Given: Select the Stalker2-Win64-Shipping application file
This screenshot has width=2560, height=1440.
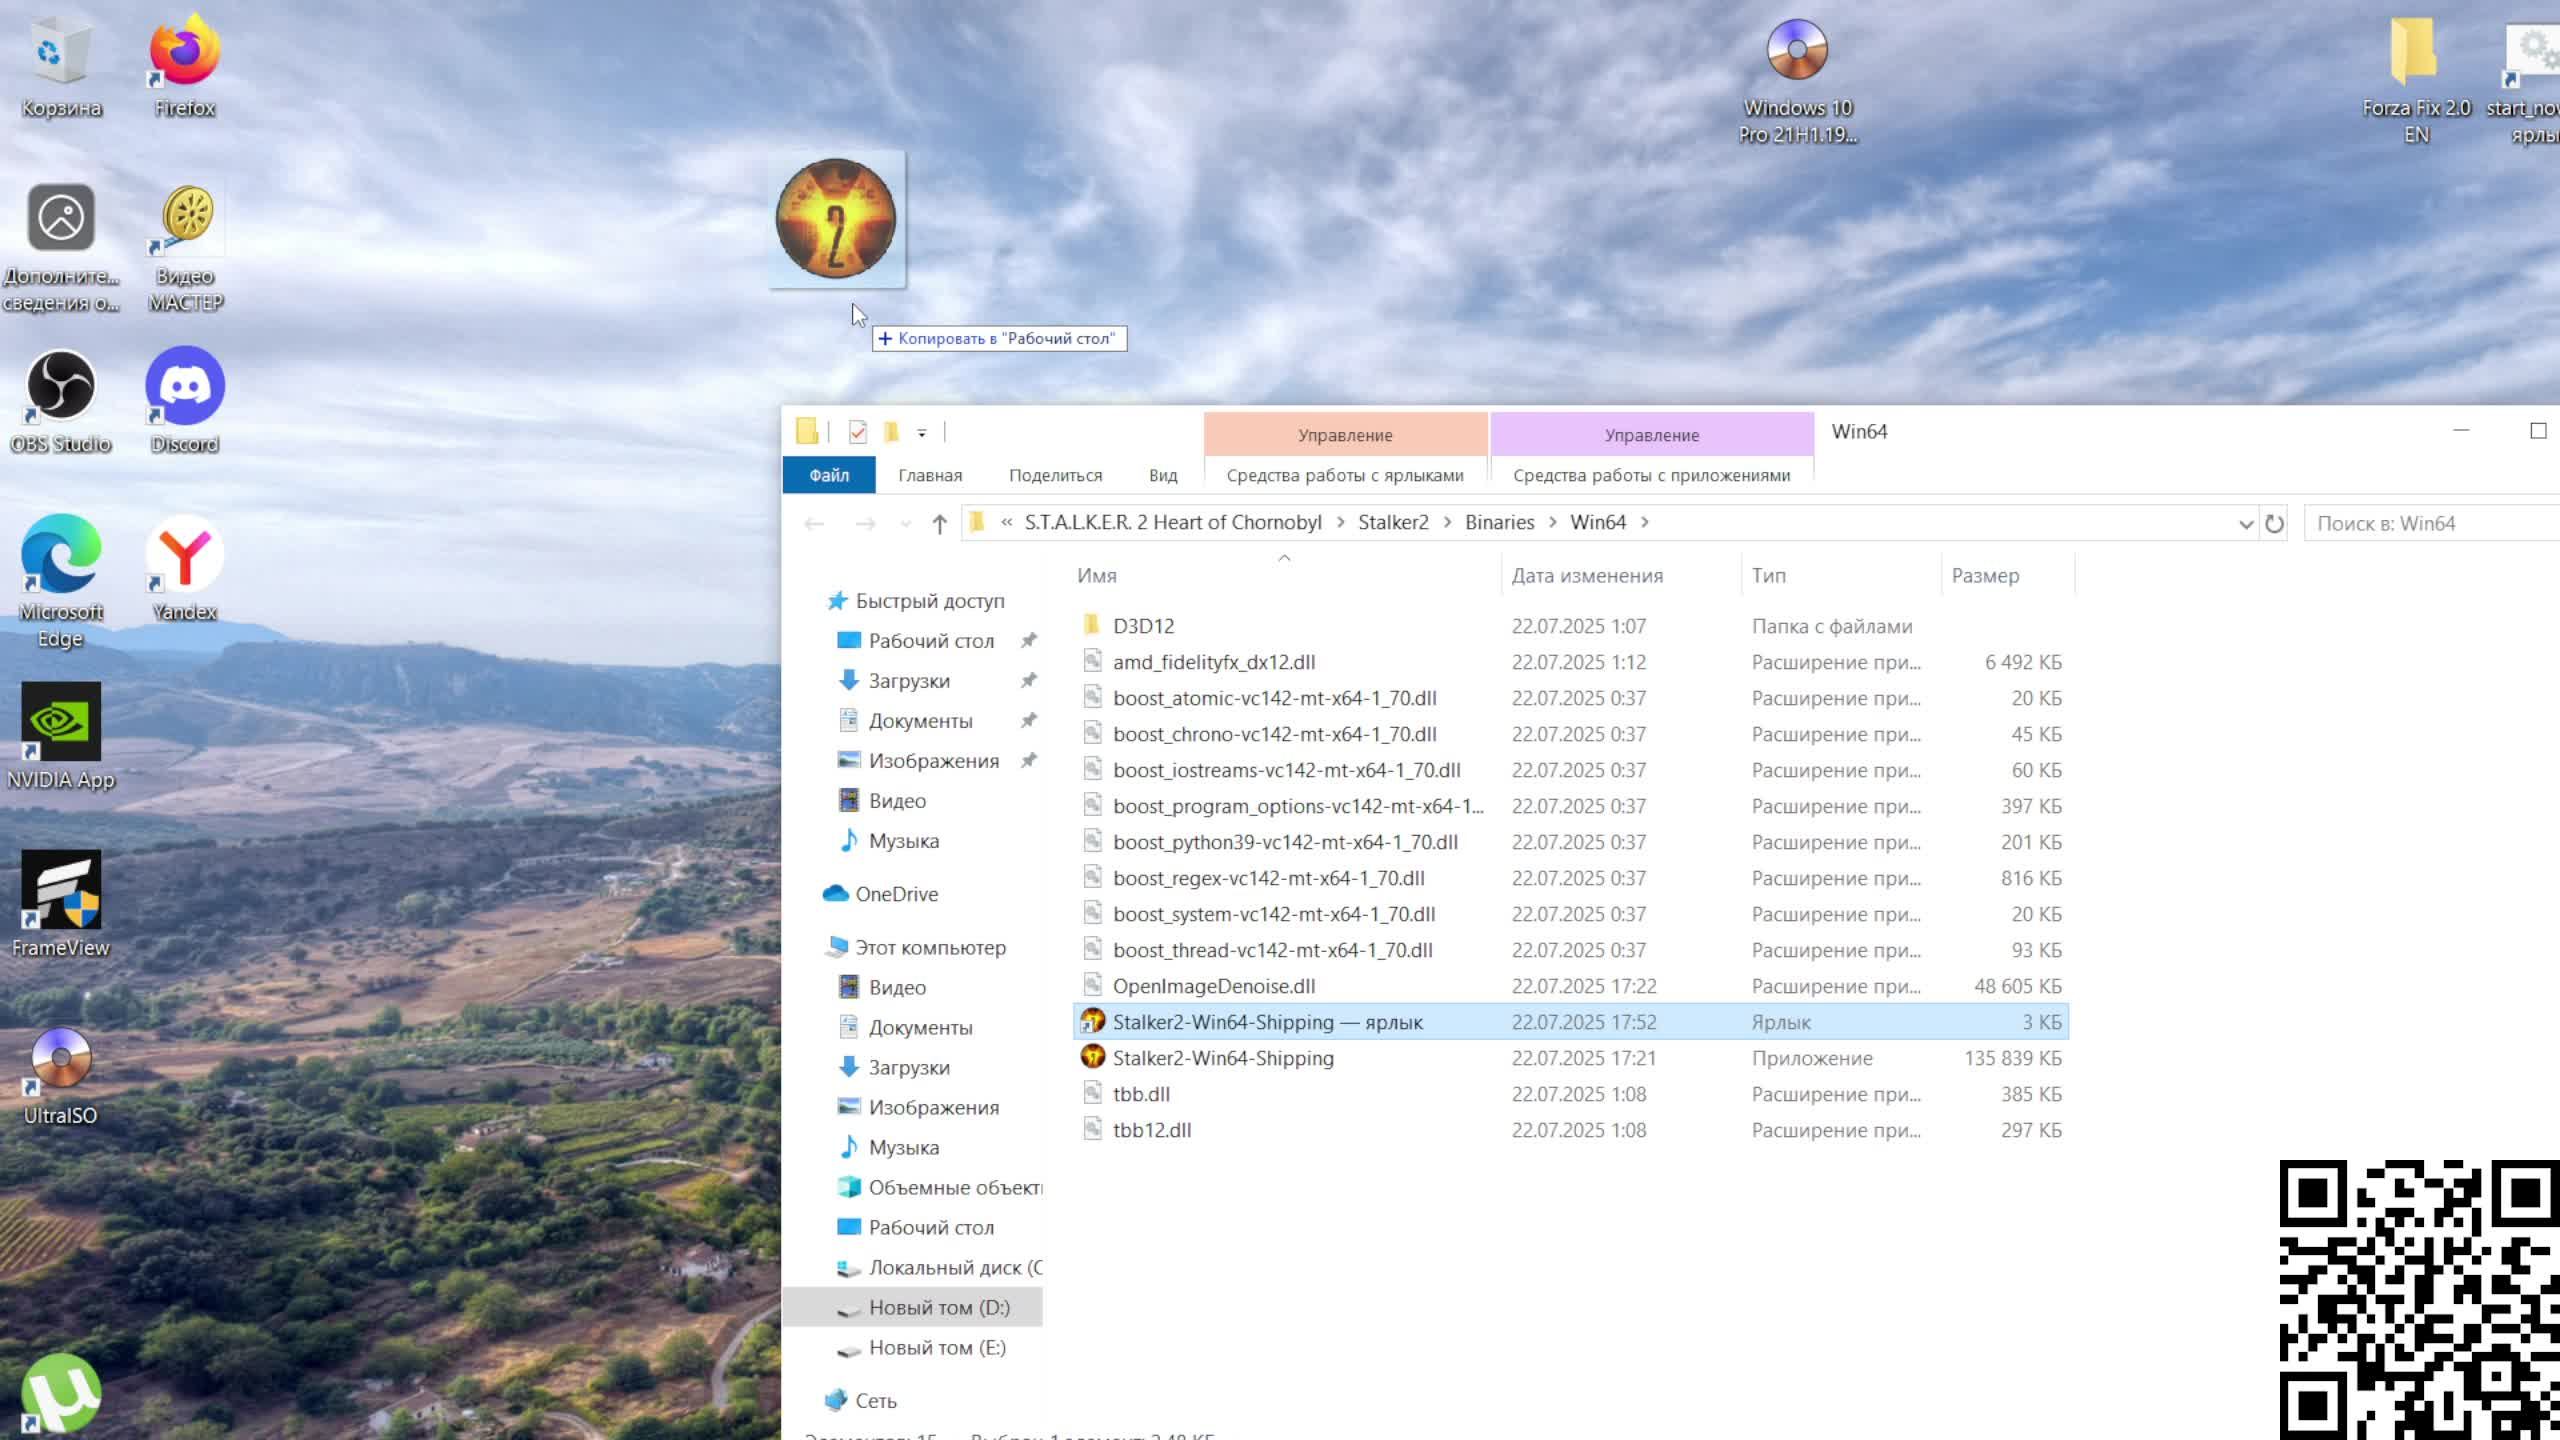Looking at the screenshot, I should pos(1222,1058).
